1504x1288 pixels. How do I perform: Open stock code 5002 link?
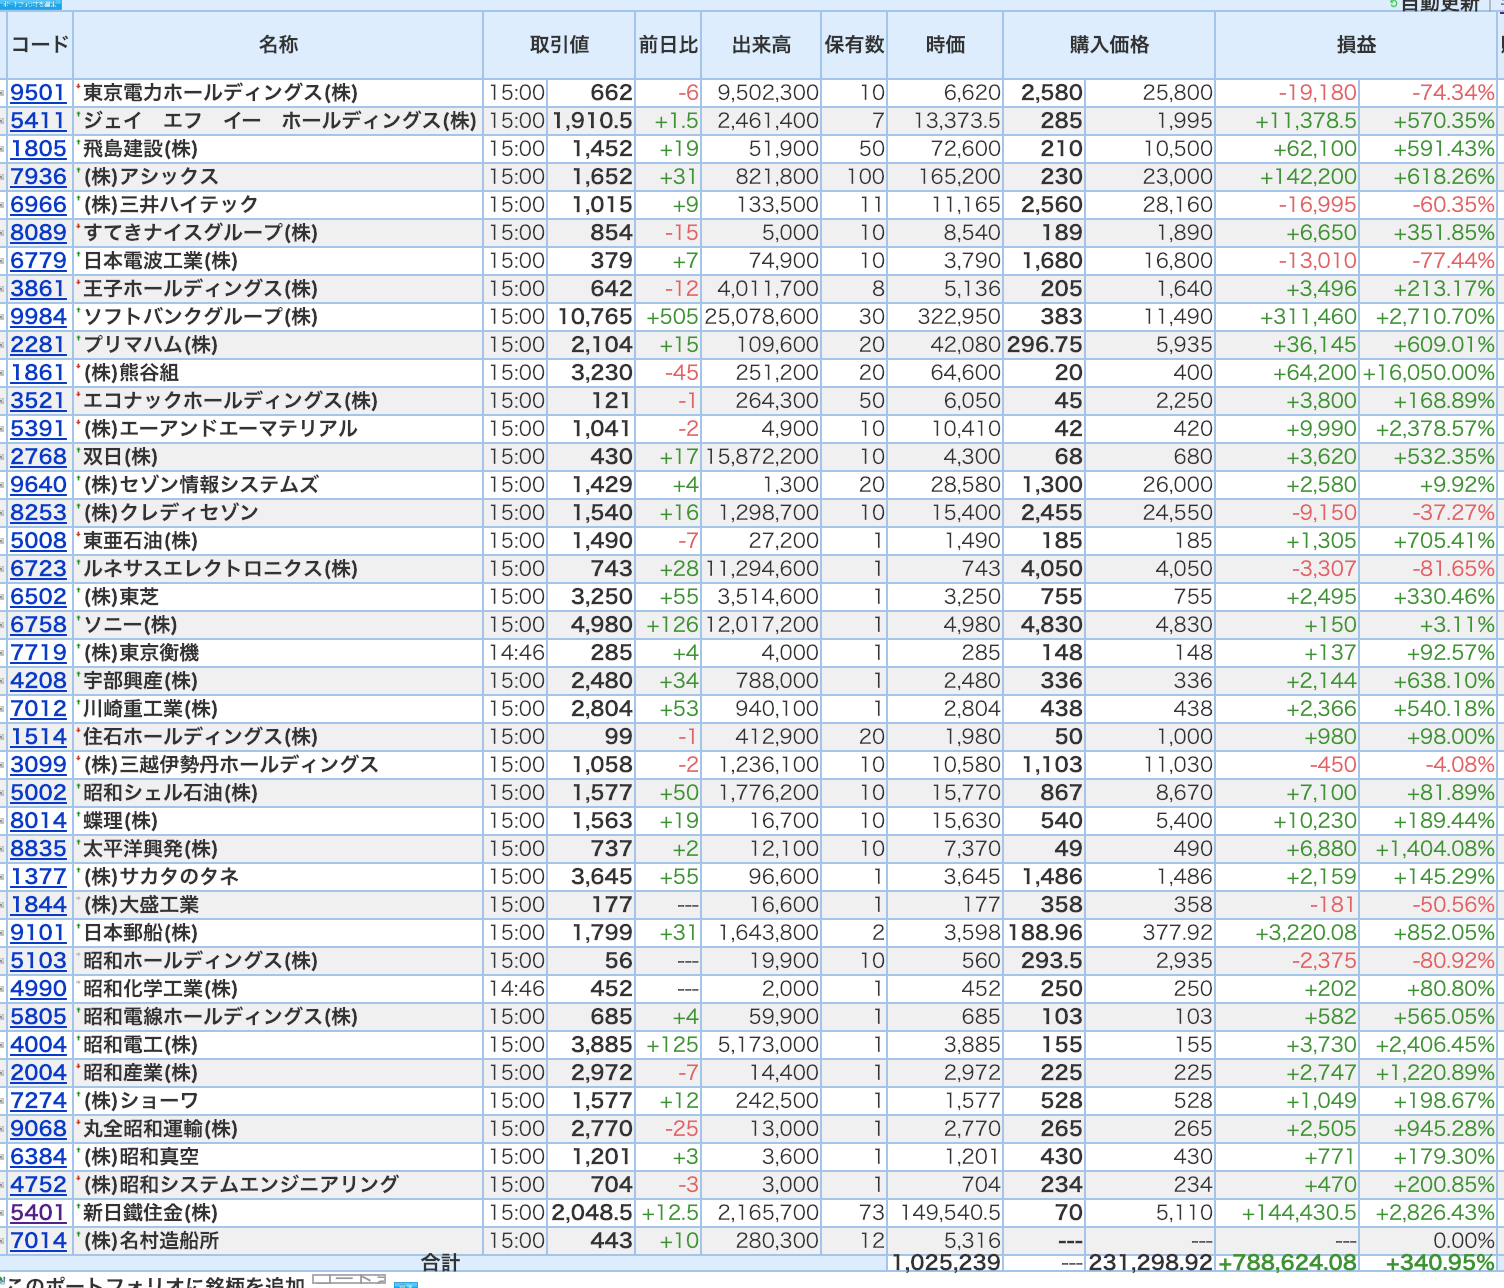38,793
